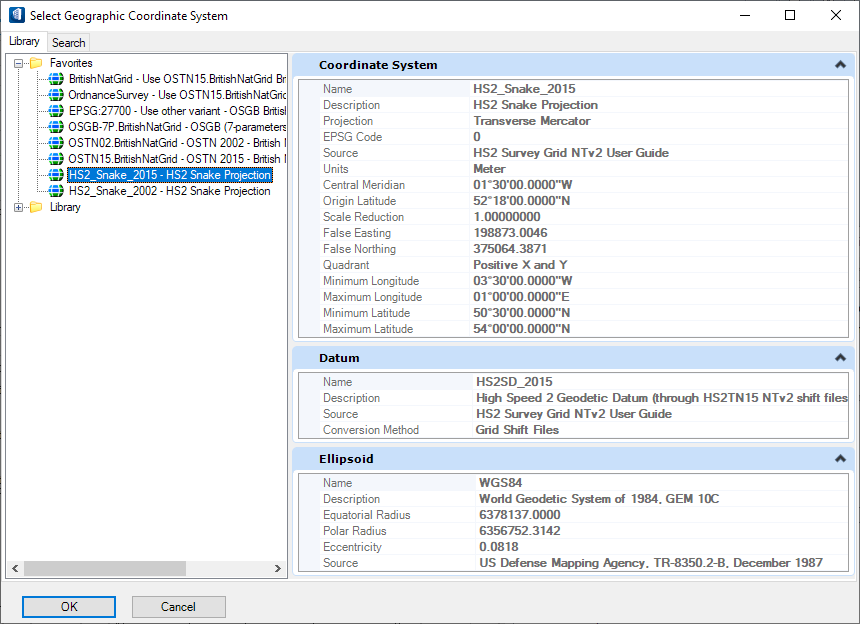The height and width of the screenshot is (624, 860).
Task: Click the globe icon next to OrdnanceSurvey entry
Action: point(57,95)
